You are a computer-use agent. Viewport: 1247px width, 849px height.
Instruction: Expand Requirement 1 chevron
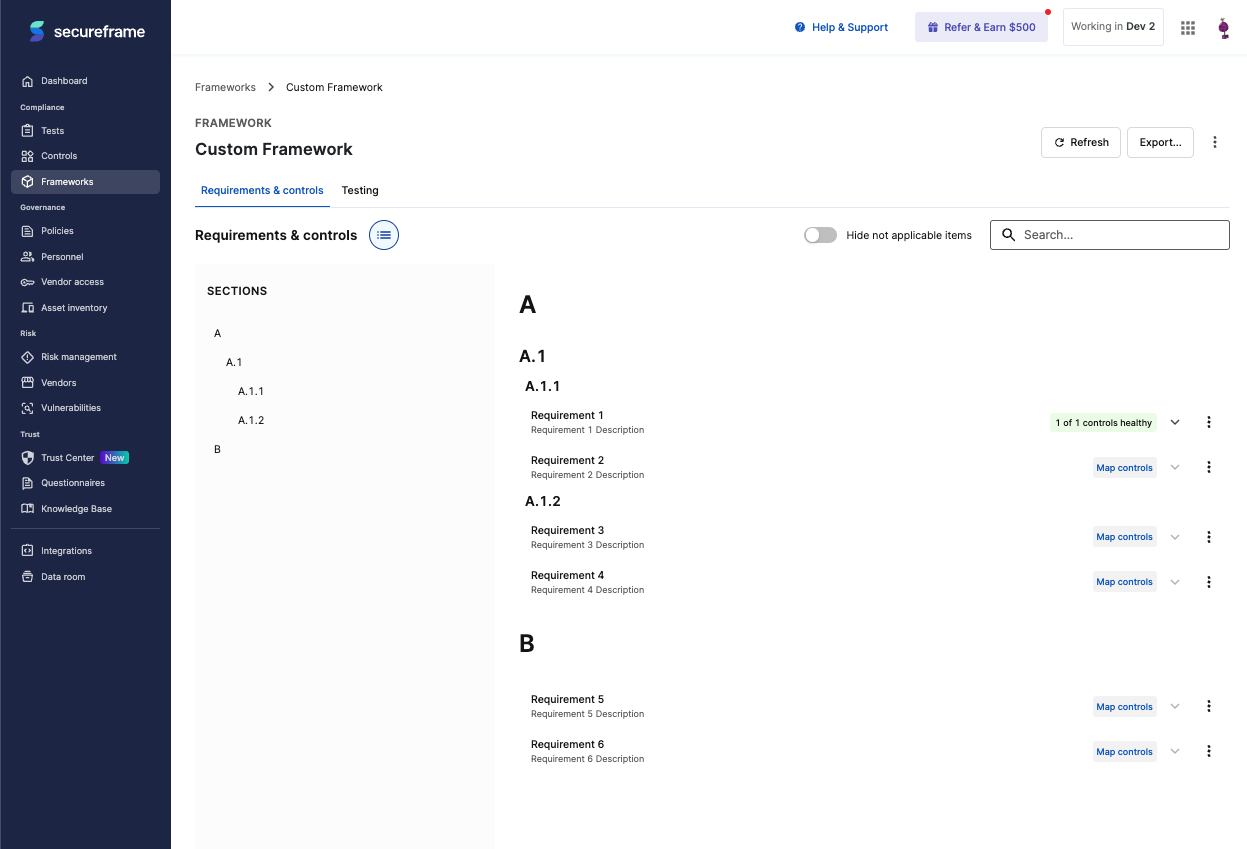coord(1175,422)
